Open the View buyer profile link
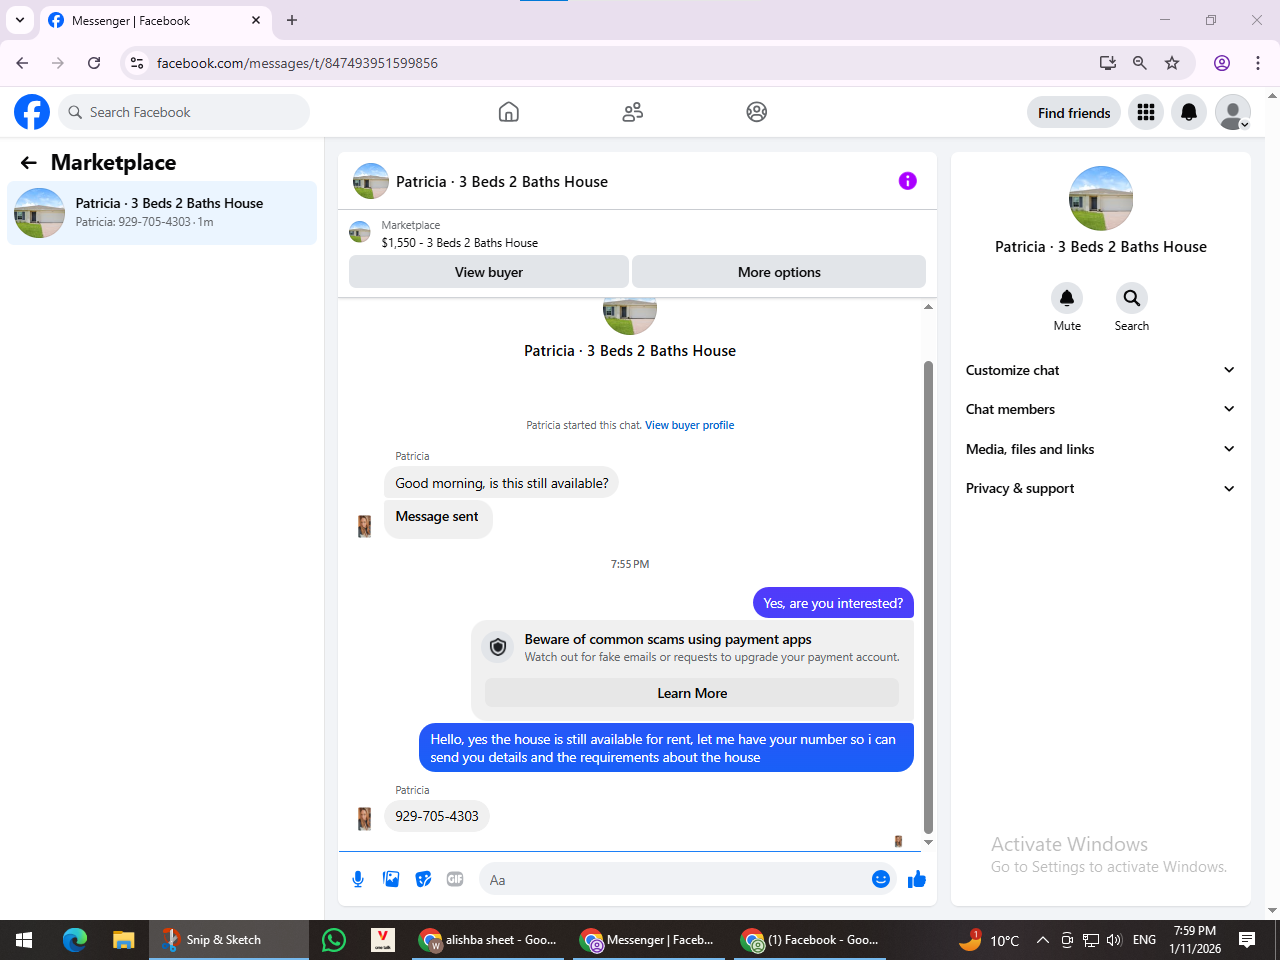The width and height of the screenshot is (1280, 960). pyautogui.click(x=690, y=425)
